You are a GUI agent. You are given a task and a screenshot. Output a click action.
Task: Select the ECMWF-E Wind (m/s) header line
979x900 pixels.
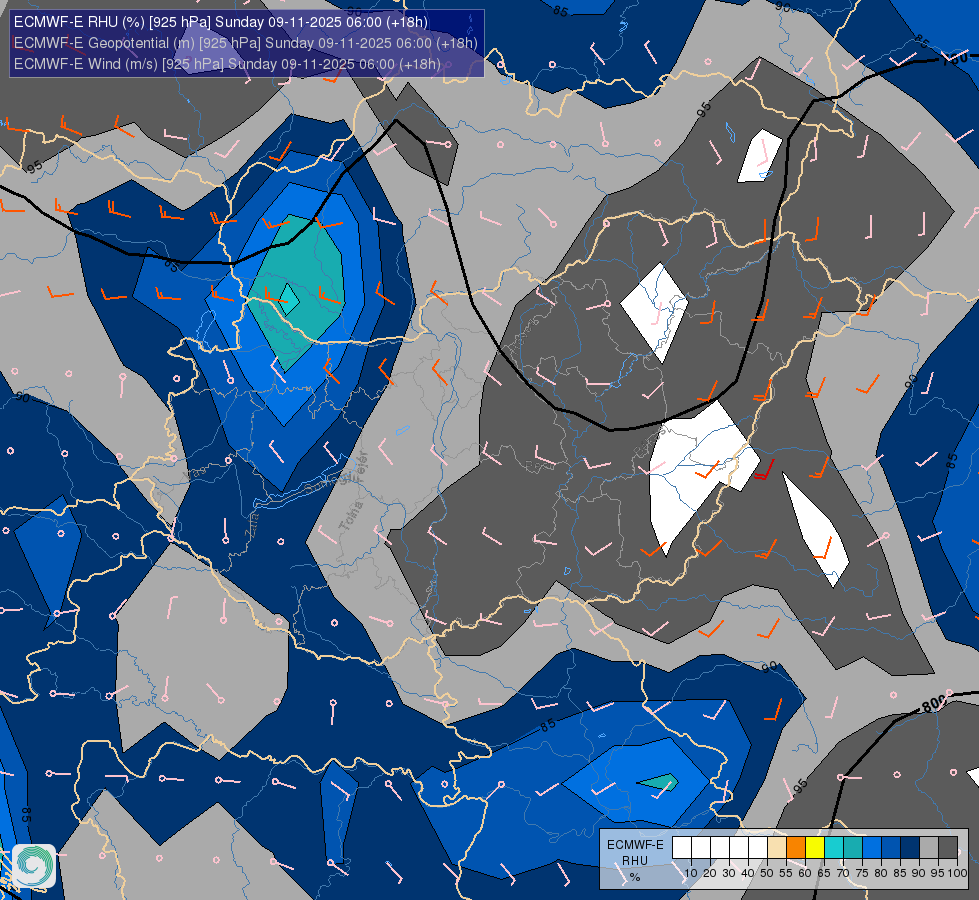227,64
